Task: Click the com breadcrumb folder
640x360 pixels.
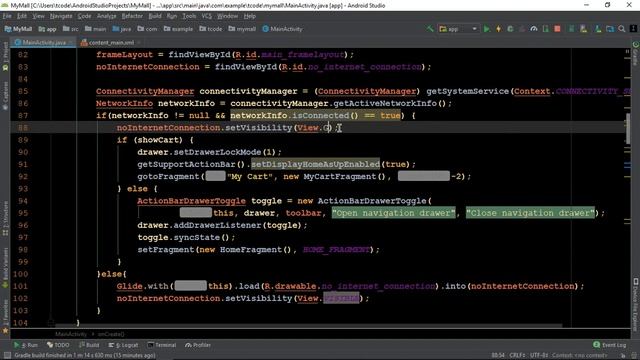Action: coord(147,29)
